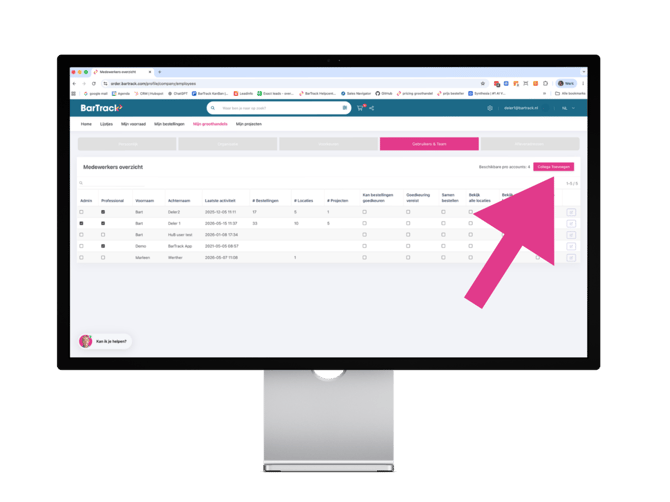
Task: Click the Collega Toevoegen button
Action: (553, 167)
